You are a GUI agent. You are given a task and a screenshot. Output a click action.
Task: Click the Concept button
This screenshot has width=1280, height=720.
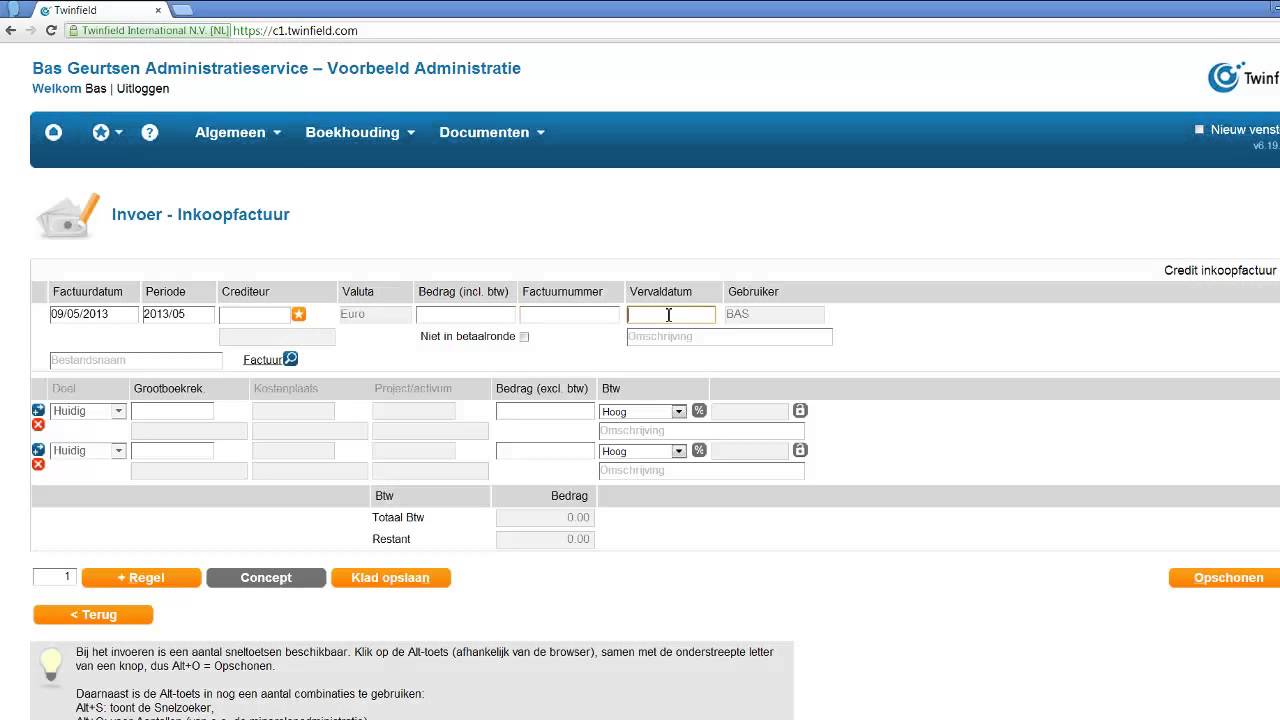266,578
